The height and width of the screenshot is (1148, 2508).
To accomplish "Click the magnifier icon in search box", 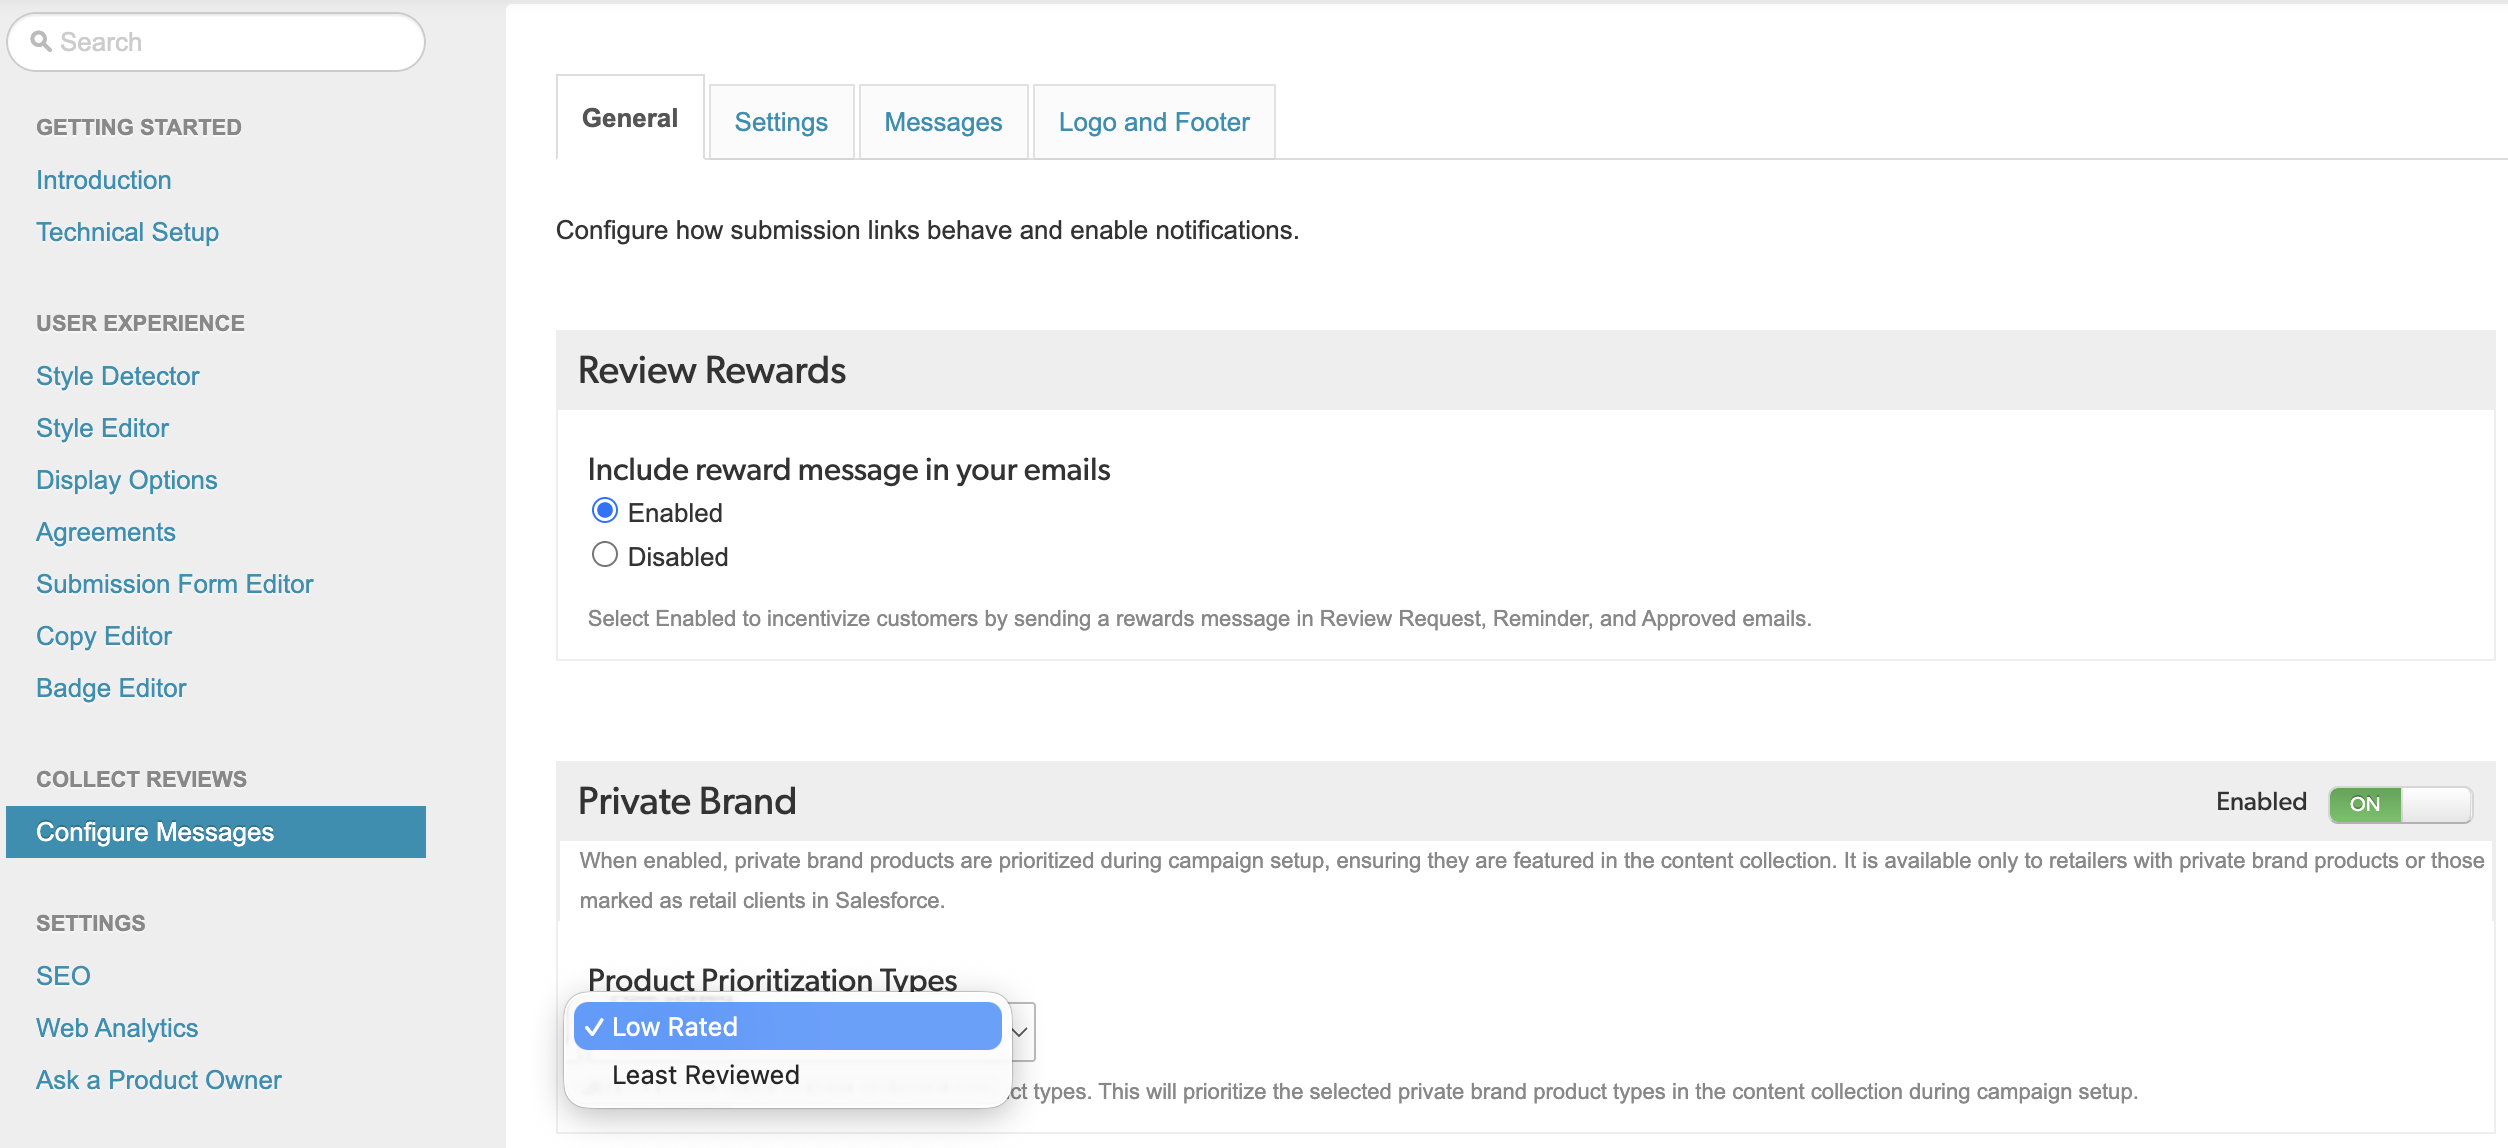I will [41, 41].
